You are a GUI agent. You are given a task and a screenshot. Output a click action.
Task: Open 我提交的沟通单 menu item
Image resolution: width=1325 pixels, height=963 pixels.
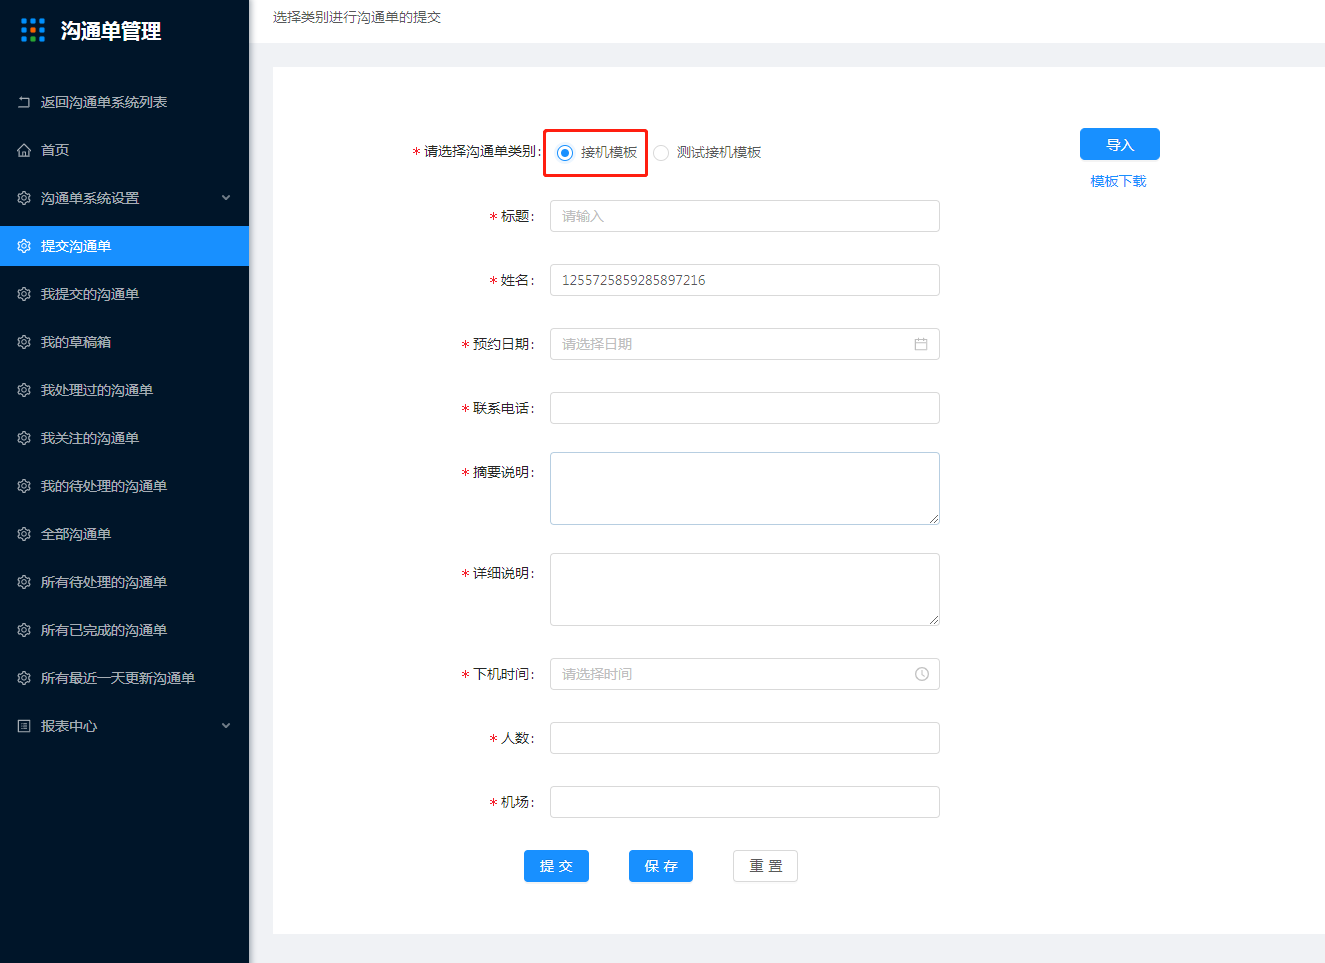pyautogui.click(x=124, y=294)
